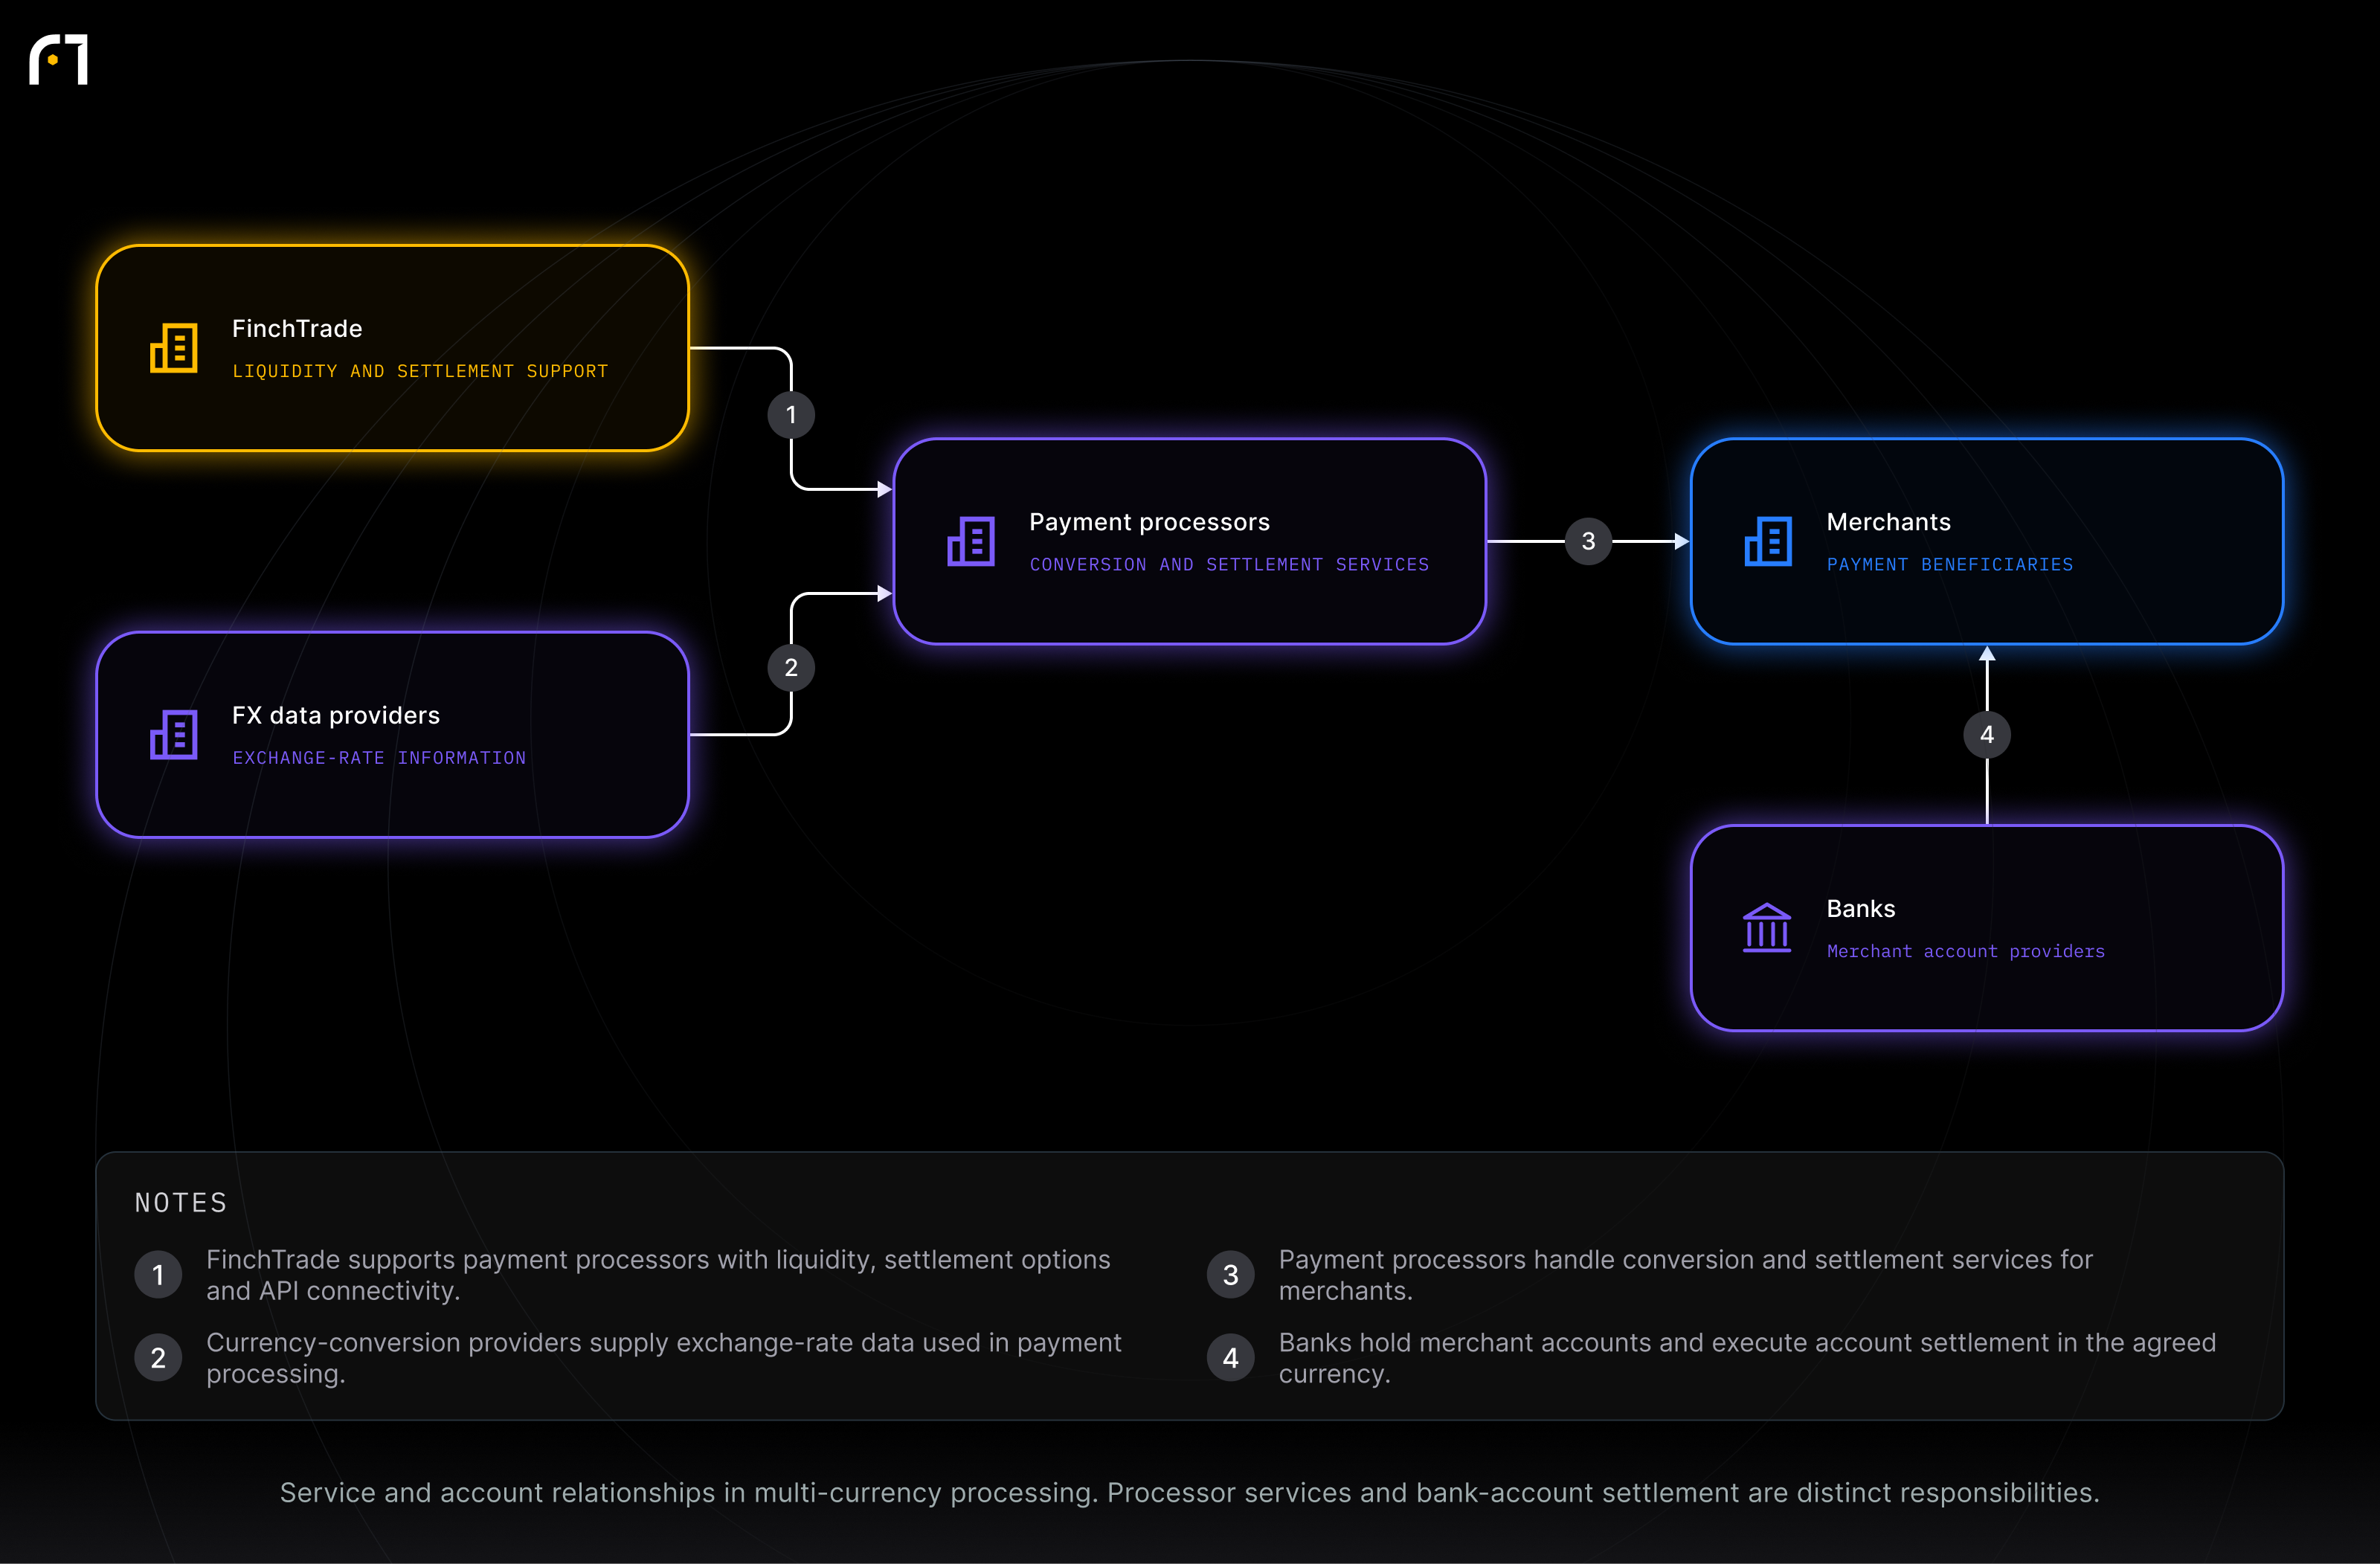Click 'PAYMENT BENEFICIARIES' subtitle
This screenshot has height=1564, width=2380.
point(1950,565)
